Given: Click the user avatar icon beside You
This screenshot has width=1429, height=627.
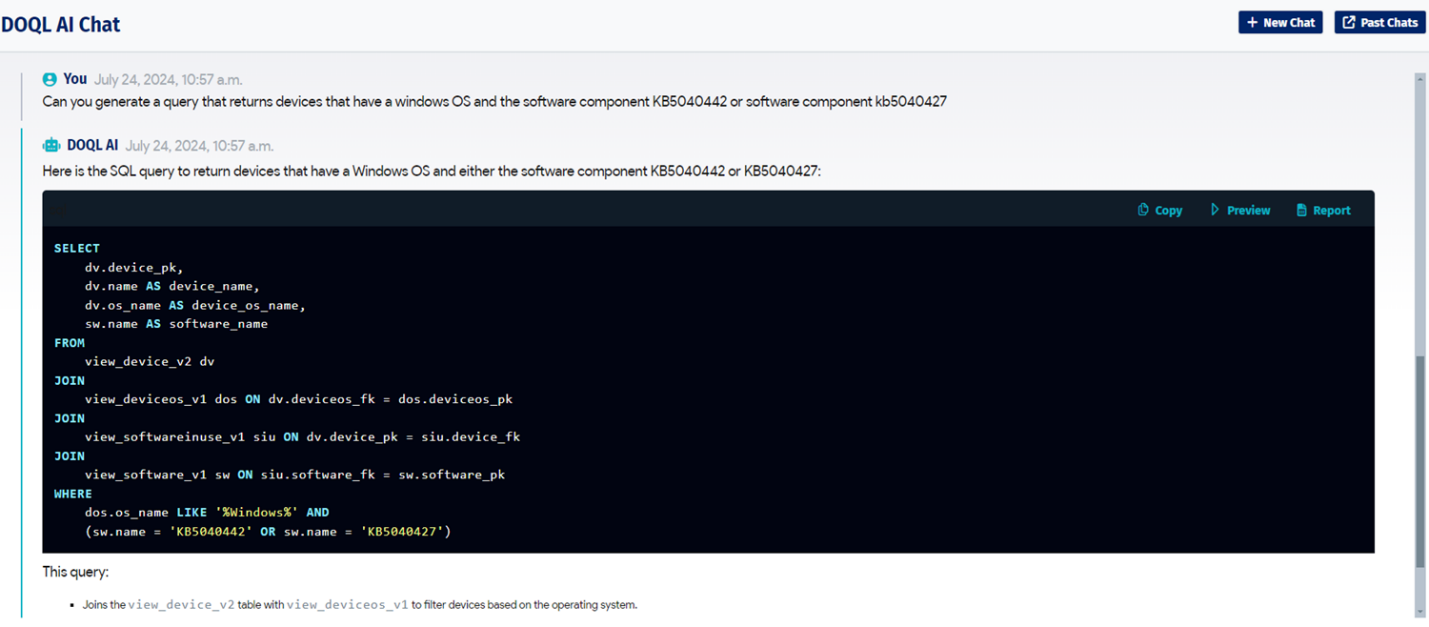Looking at the screenshot, I should coord(50,79).
